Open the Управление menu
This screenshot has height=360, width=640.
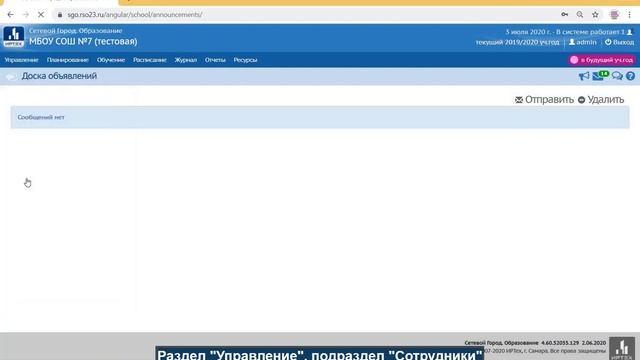(x=21, y=60)
